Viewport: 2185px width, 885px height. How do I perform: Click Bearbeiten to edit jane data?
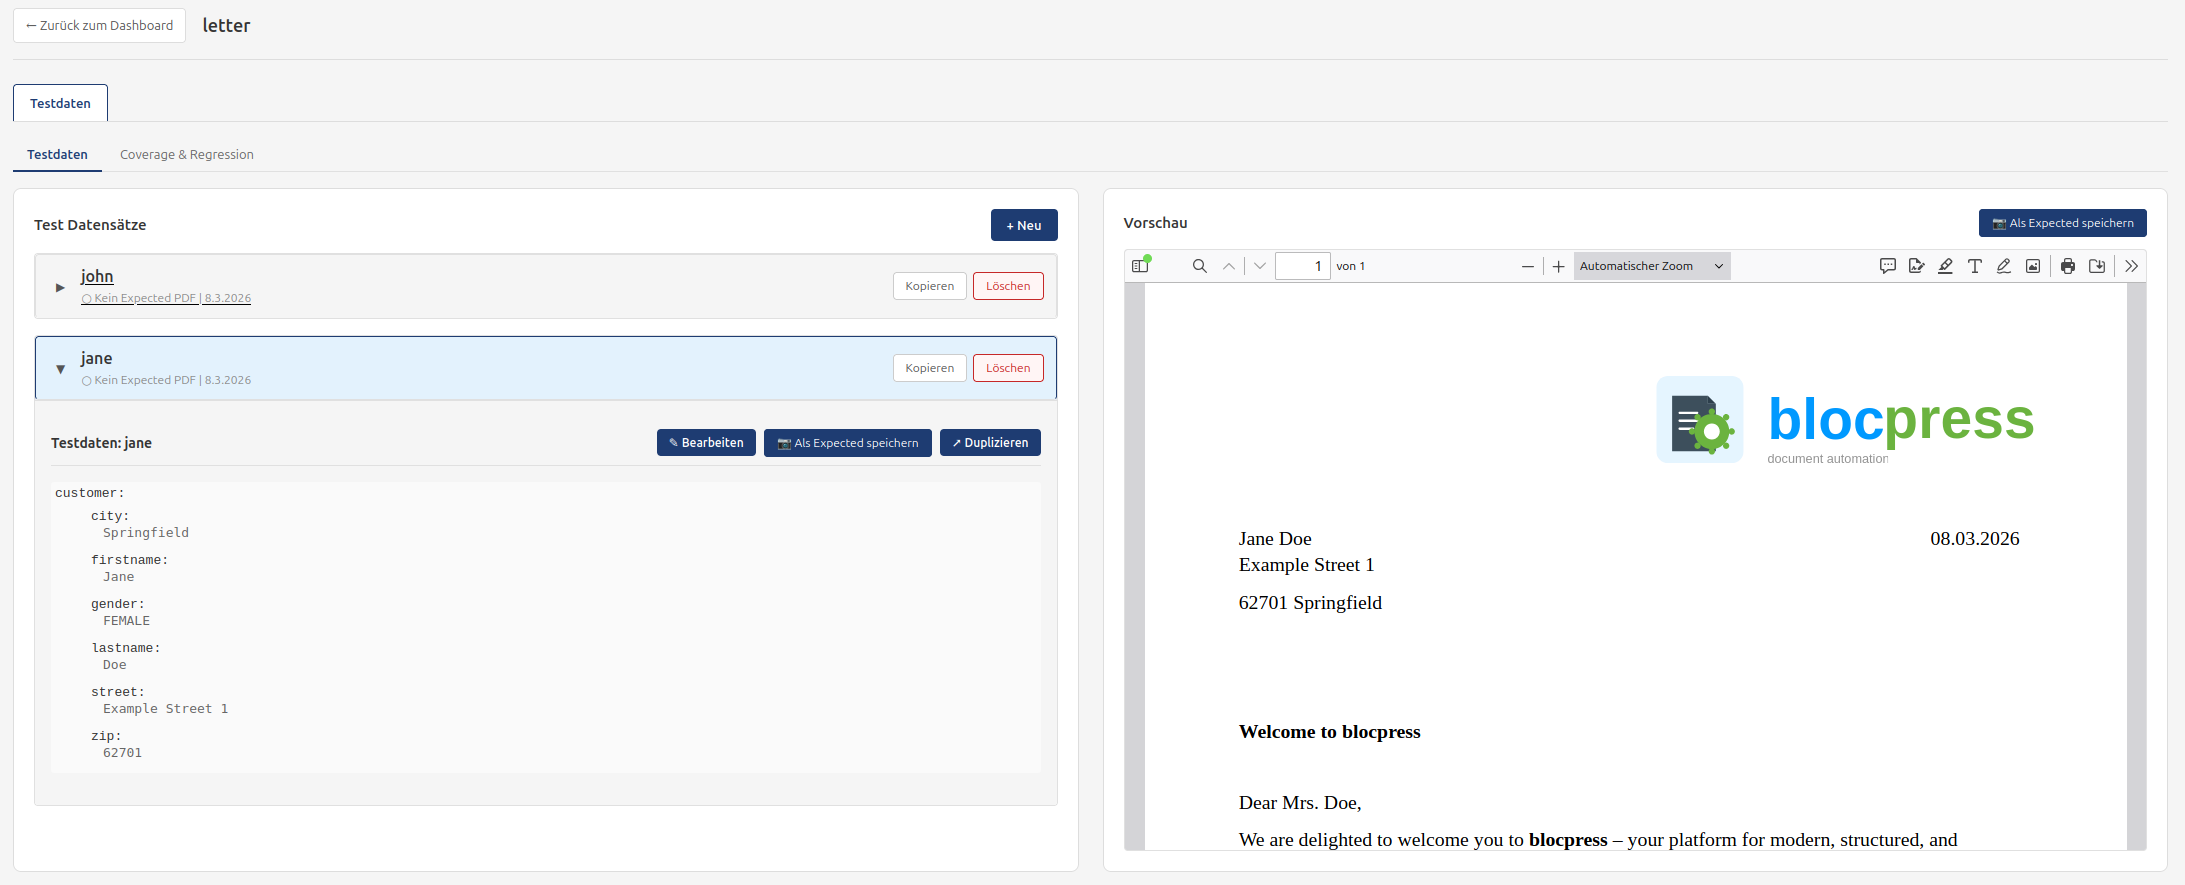tap(706, 442)
